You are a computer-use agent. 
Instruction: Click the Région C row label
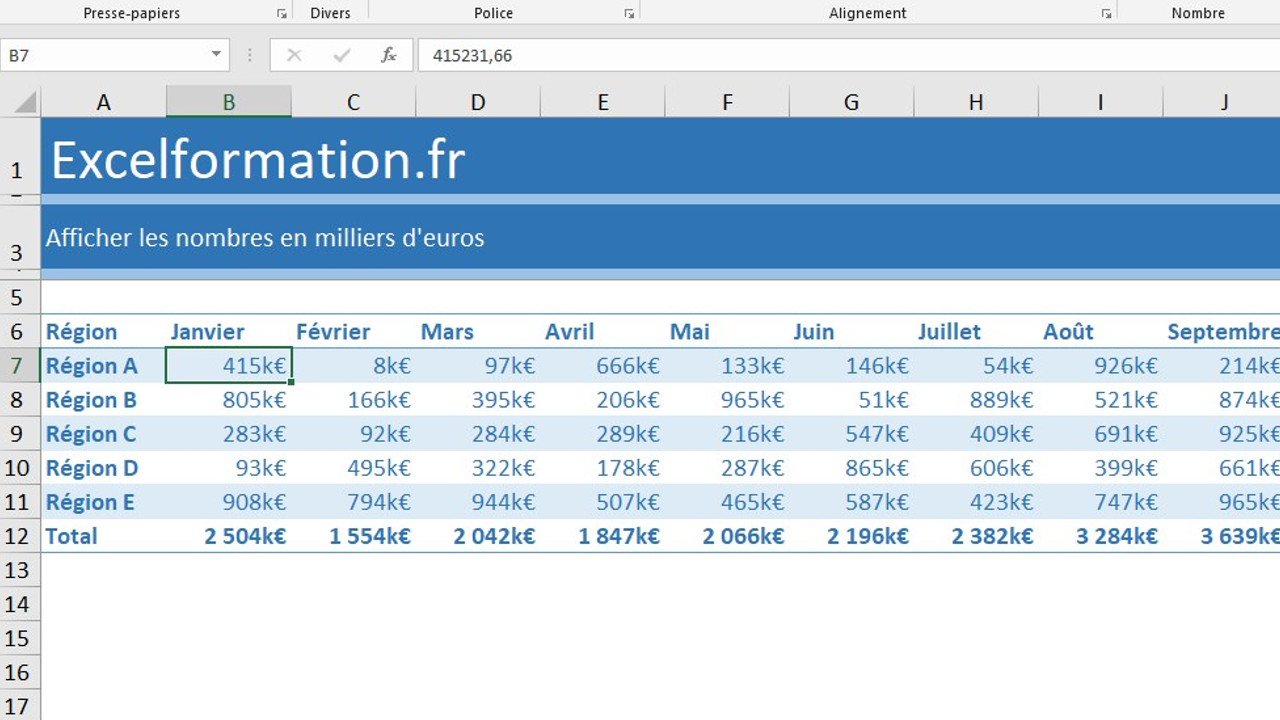click(x=104, y=434)
